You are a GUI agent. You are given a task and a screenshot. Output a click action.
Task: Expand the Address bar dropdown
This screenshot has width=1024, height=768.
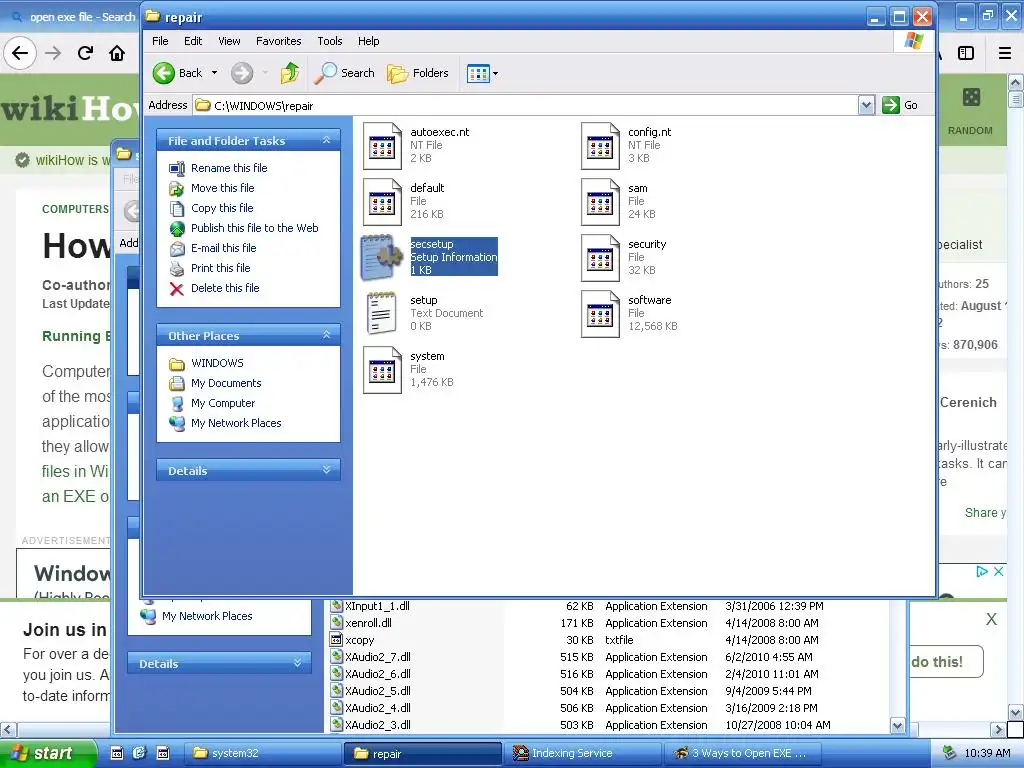click(x=866, y=105)
